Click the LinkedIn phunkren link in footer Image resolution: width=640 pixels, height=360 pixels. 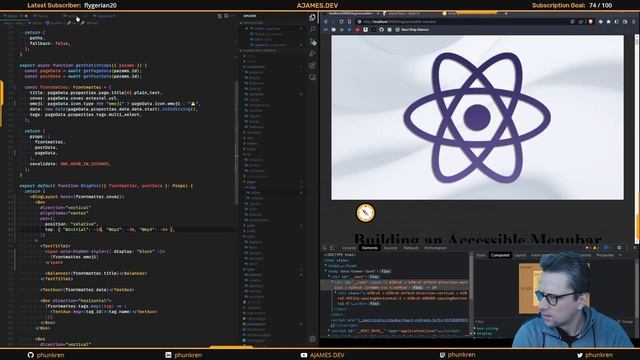pyautogui.click(x=184, y=355)
